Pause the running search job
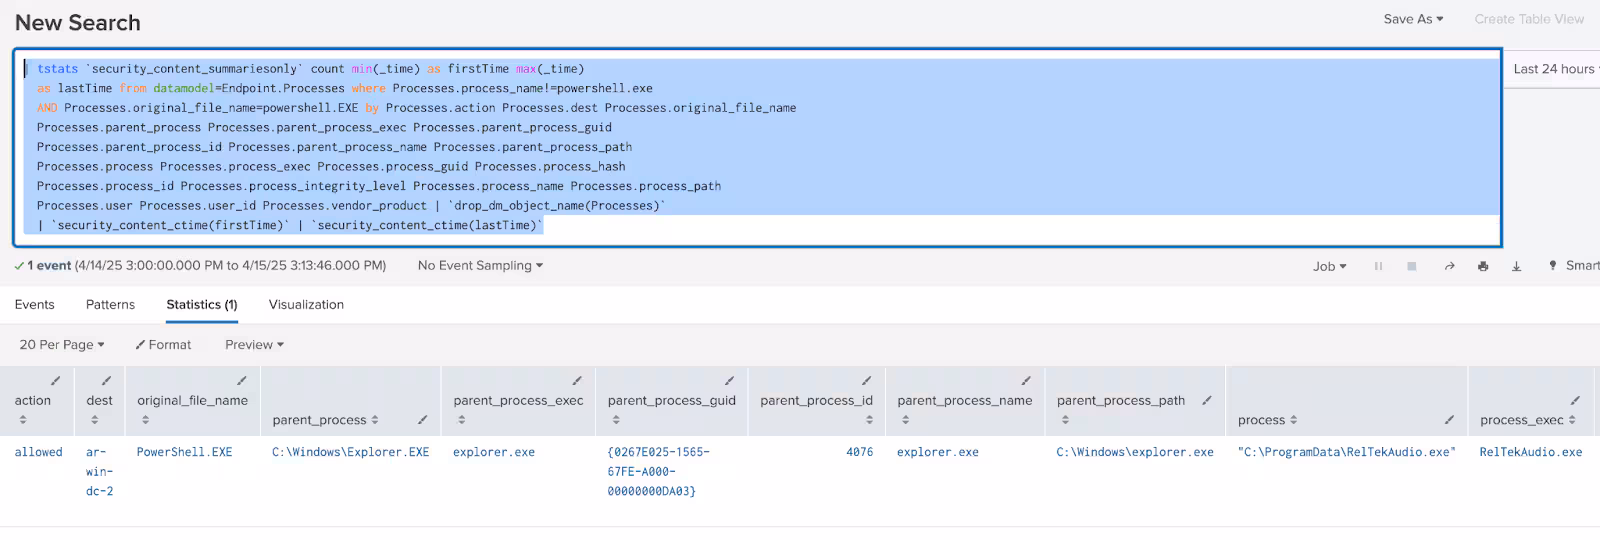The image size is (1600, 540). pos(1378,266)
